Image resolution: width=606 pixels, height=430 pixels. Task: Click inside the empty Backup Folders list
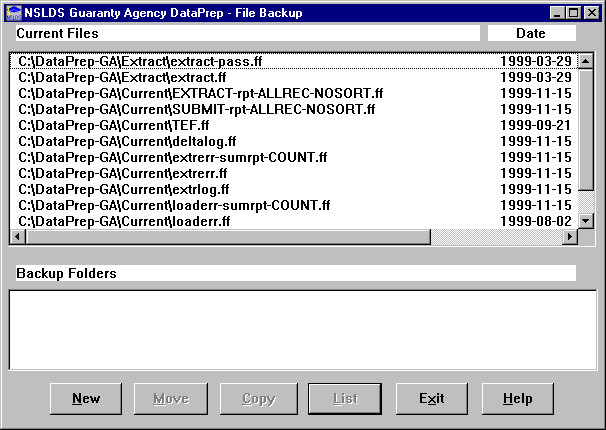point(302,329)
